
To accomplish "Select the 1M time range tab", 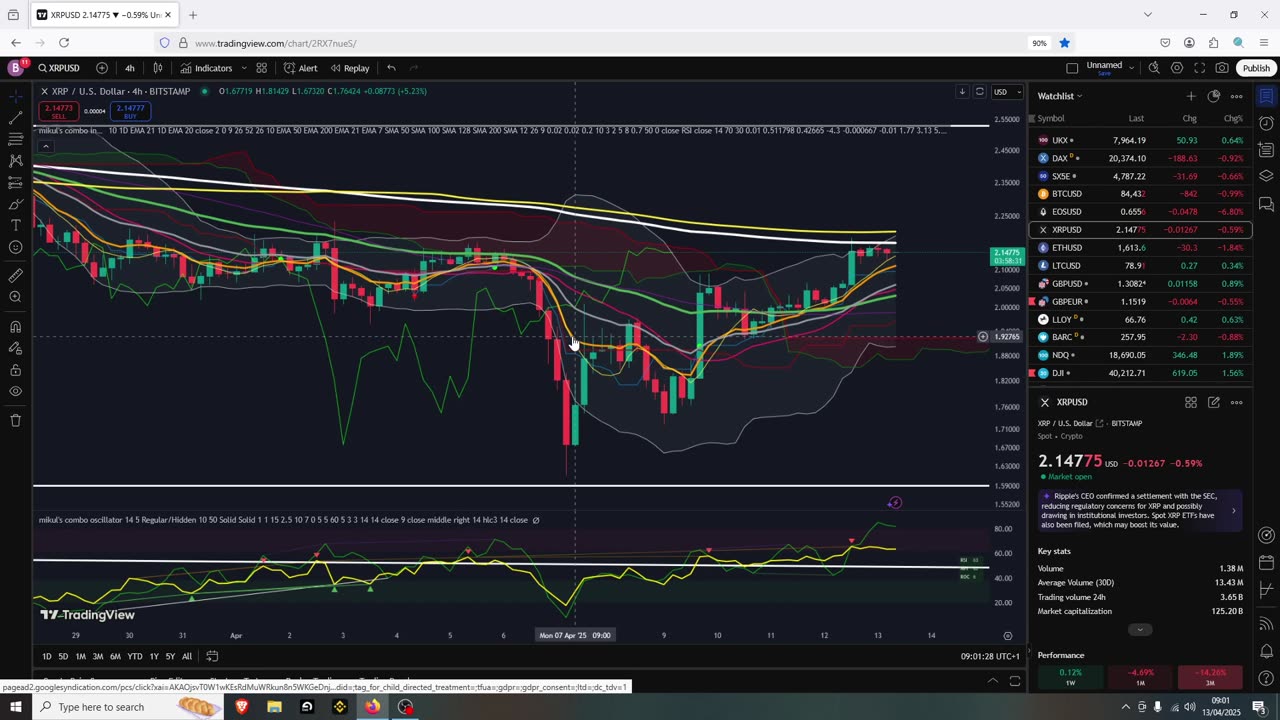I will tap(80, 656).
